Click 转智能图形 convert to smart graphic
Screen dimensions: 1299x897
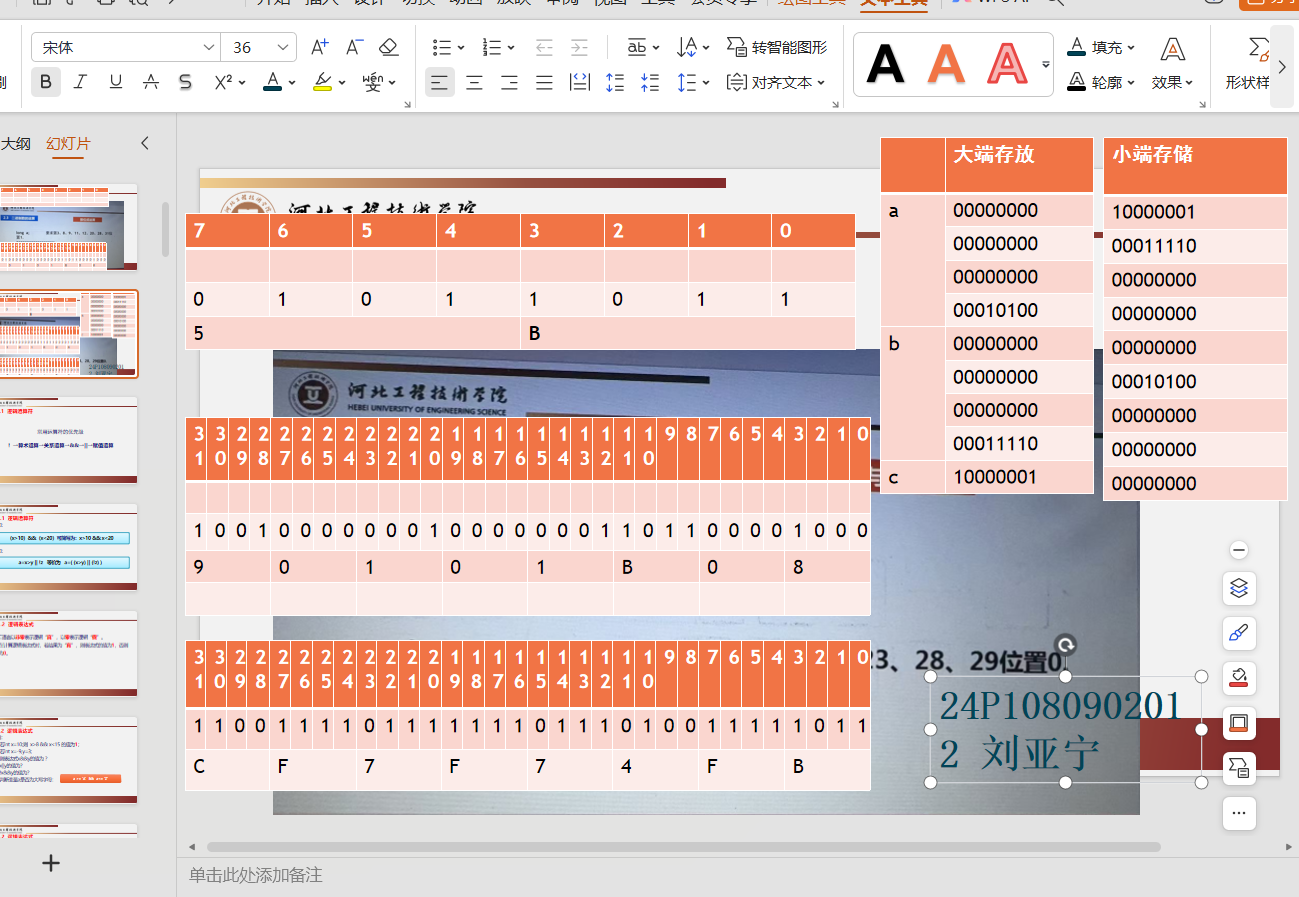[x=777, y=47]
